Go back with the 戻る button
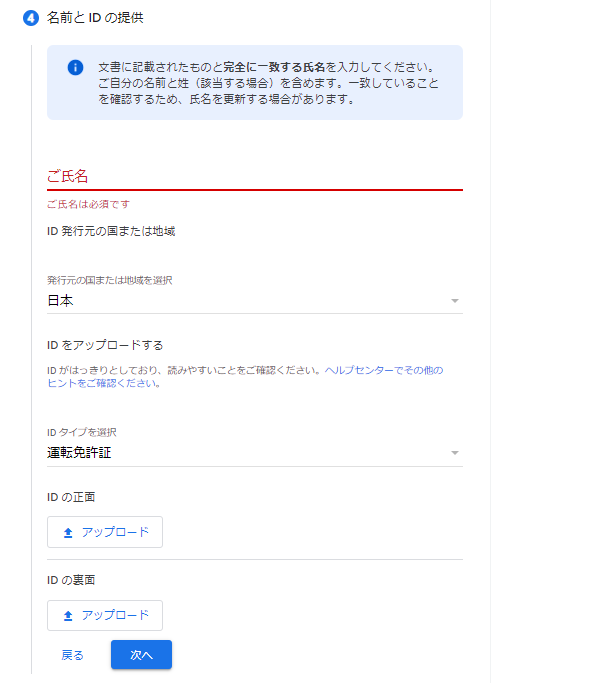Image resolution: width=596 pixels, height=683 pixels. tap(72, 655)
